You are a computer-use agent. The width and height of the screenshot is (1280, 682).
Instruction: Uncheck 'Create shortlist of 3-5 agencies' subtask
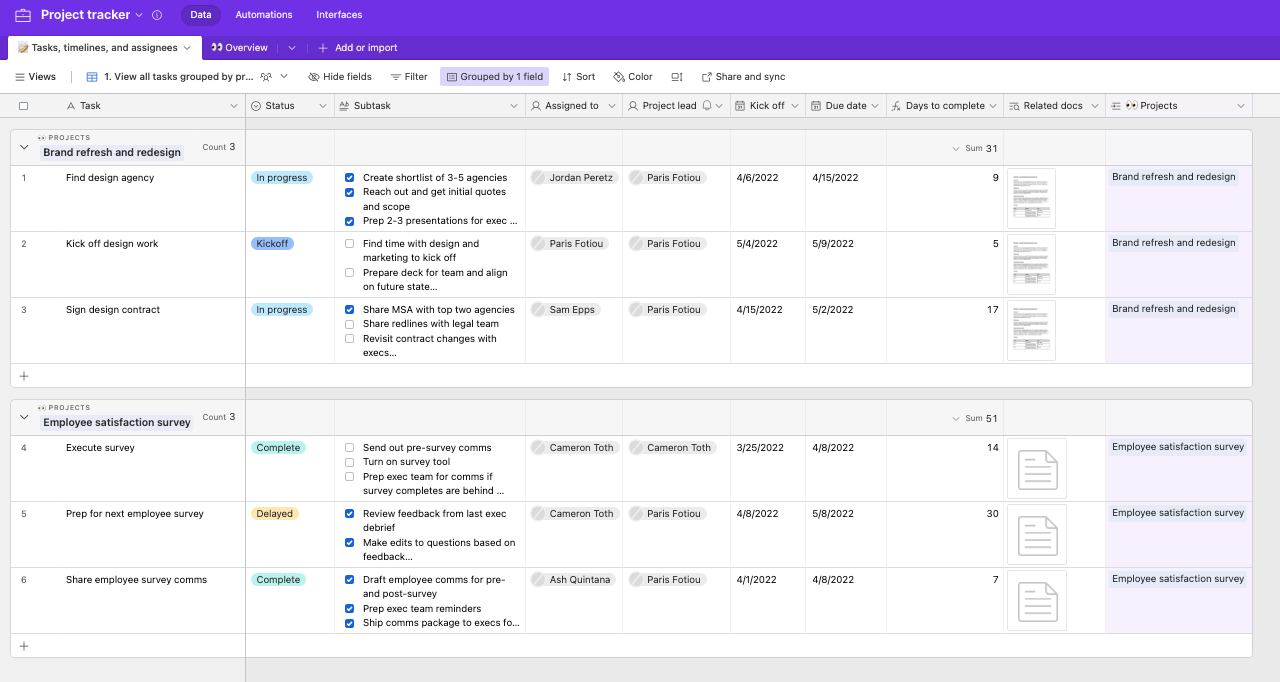point(350,178)
